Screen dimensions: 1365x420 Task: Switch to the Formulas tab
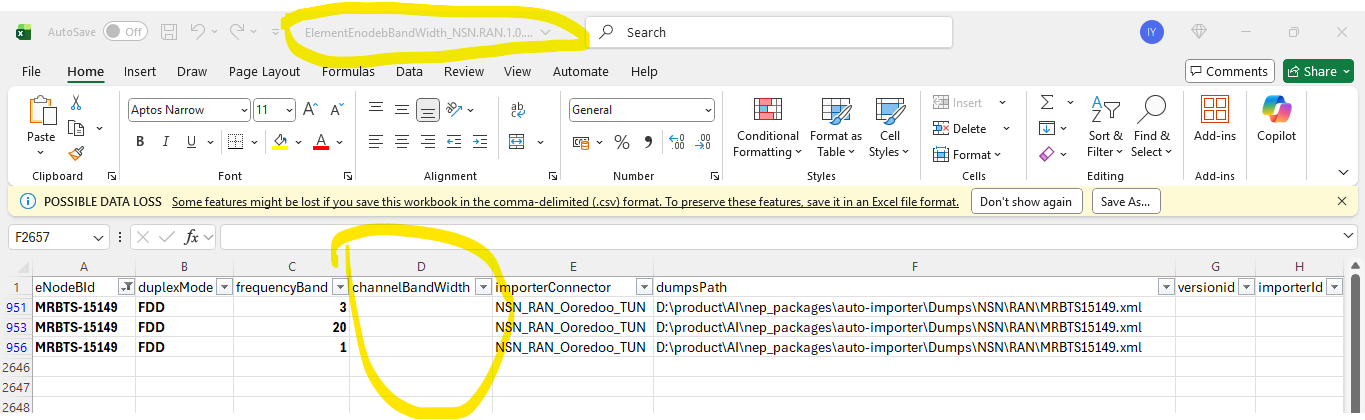pyautogui.click(x=349, y=71)
